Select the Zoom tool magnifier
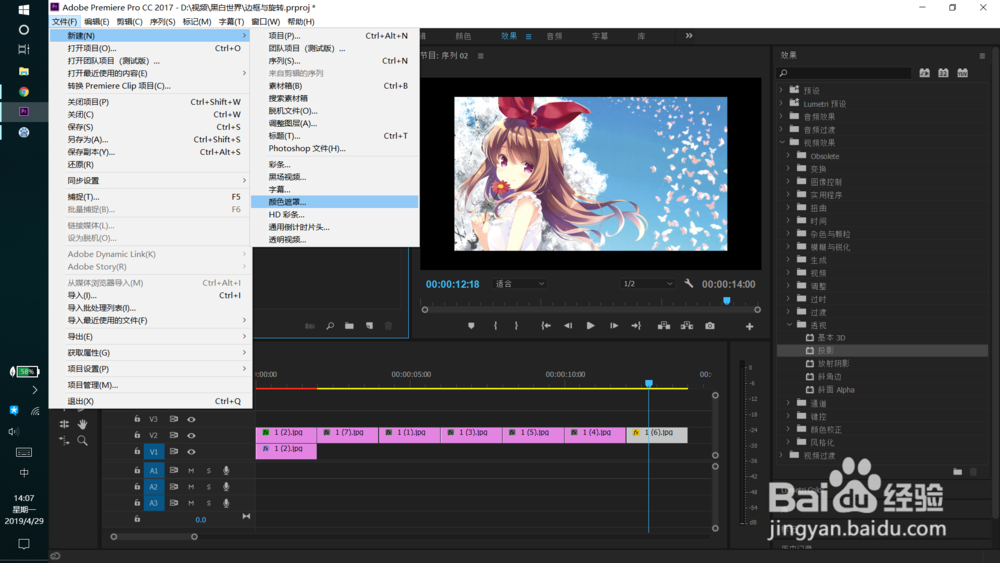 [x=82, y=441]
